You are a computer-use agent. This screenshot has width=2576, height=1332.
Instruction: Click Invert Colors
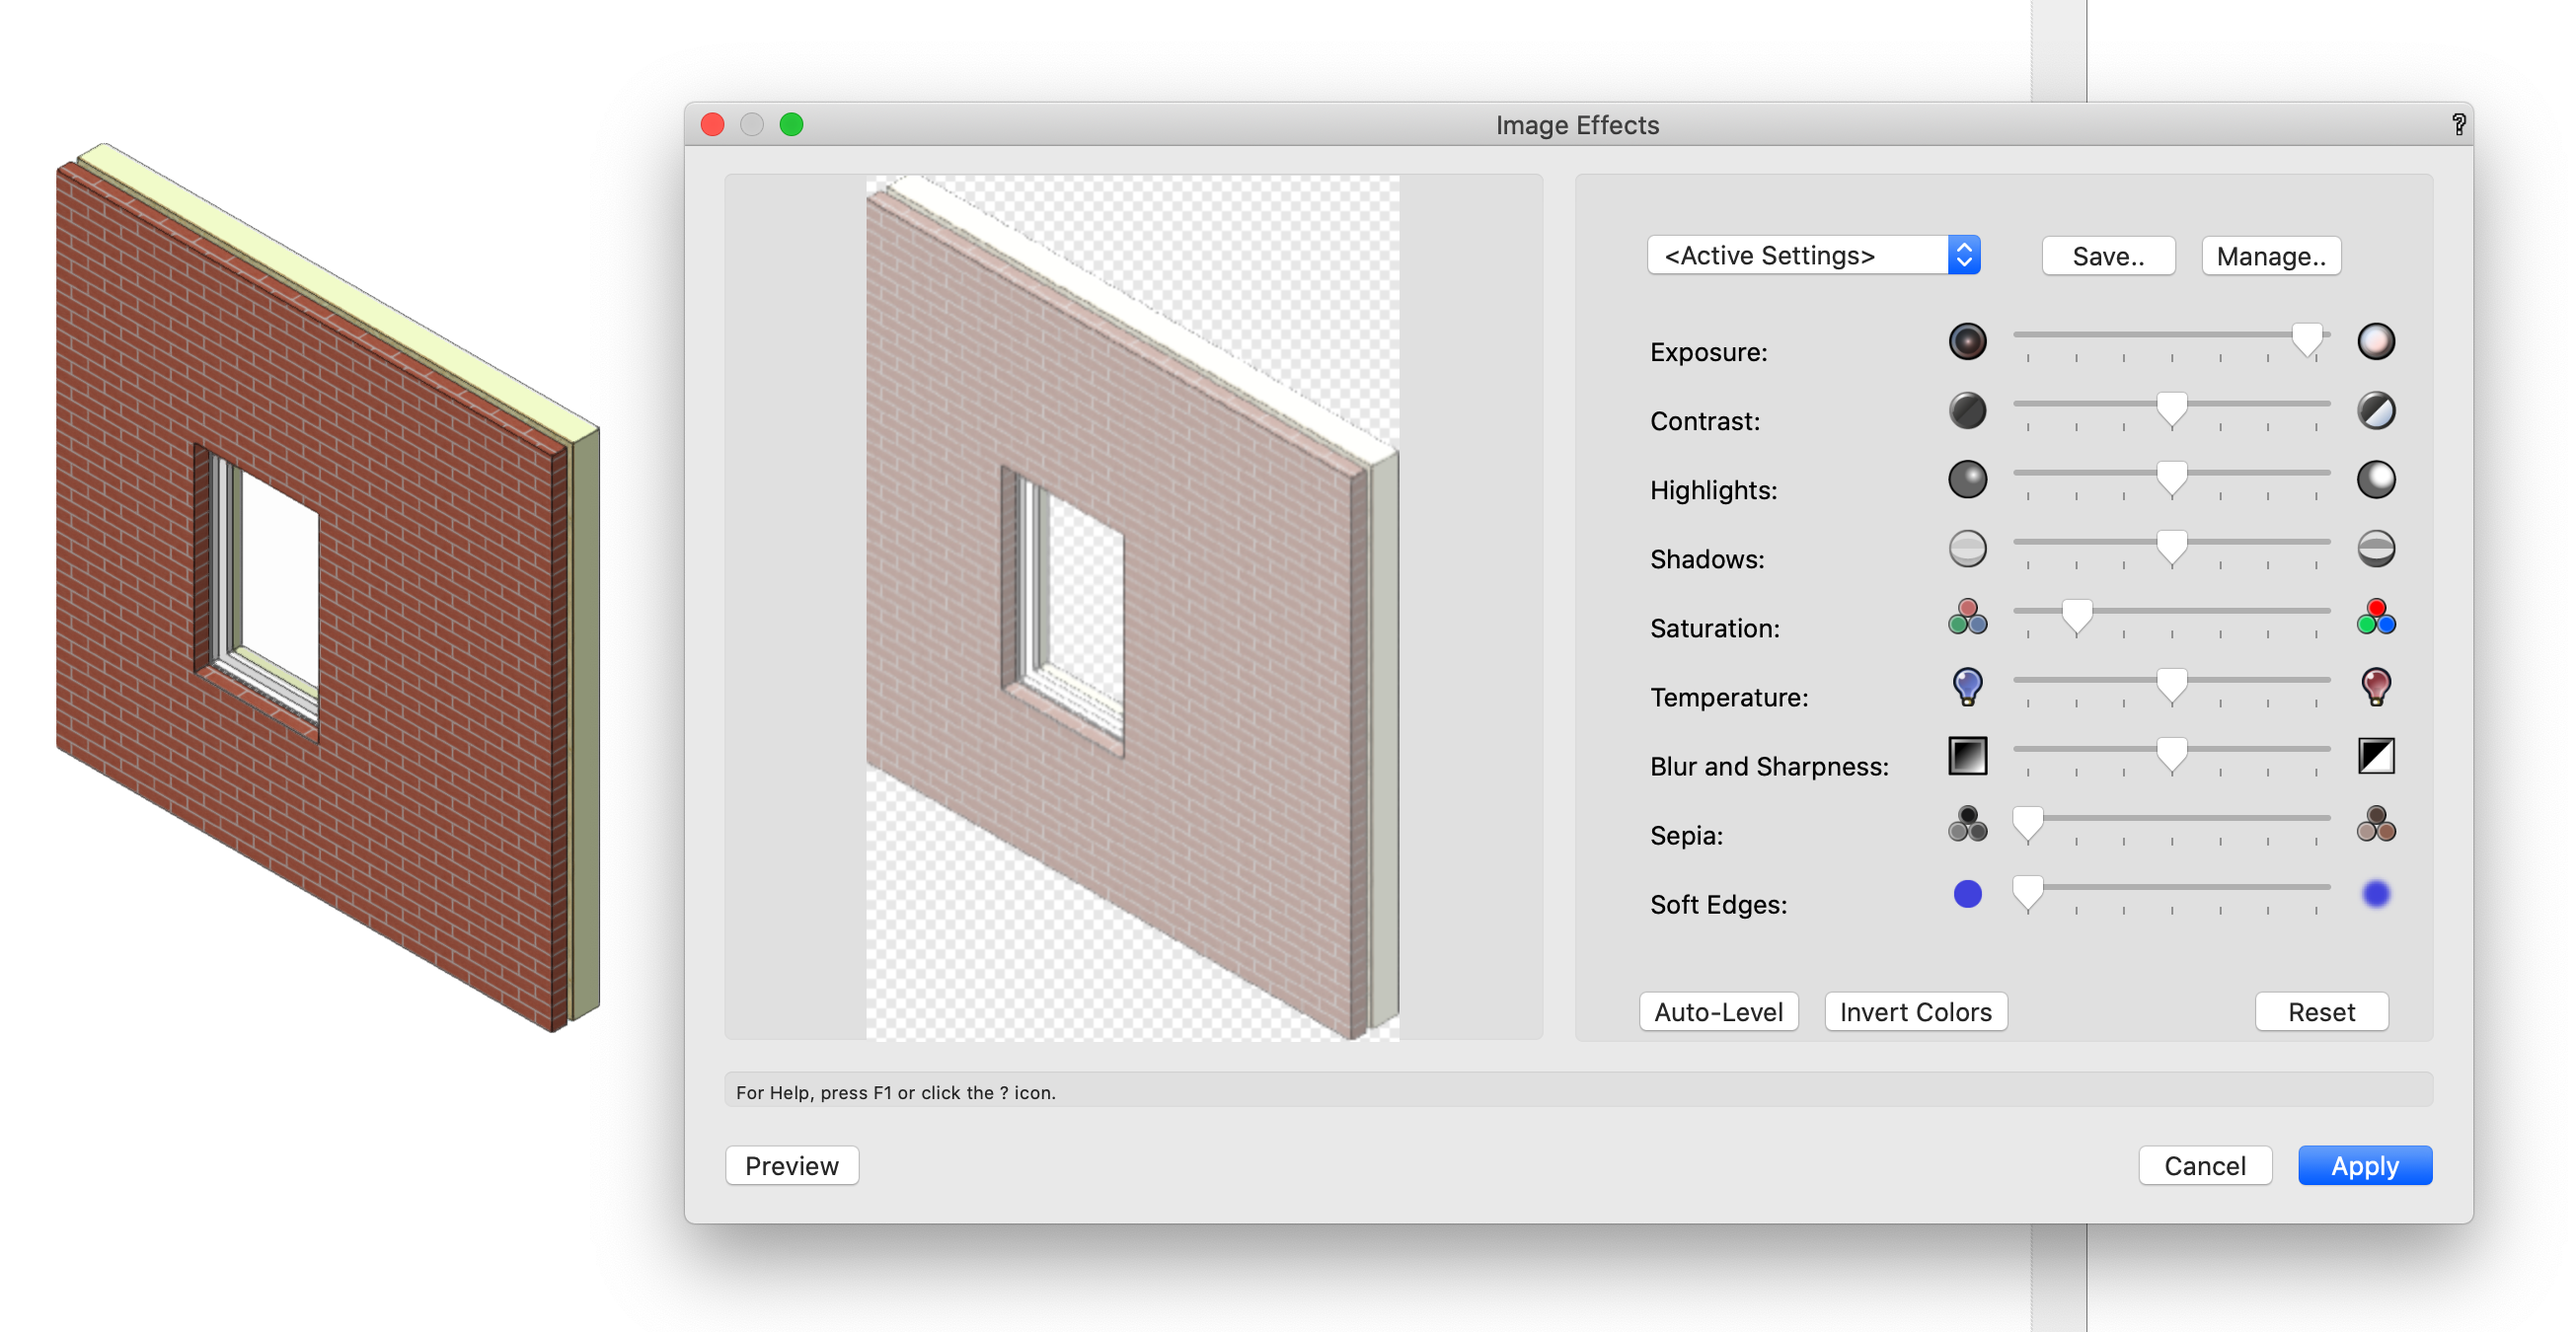tap(1914, 1011)
